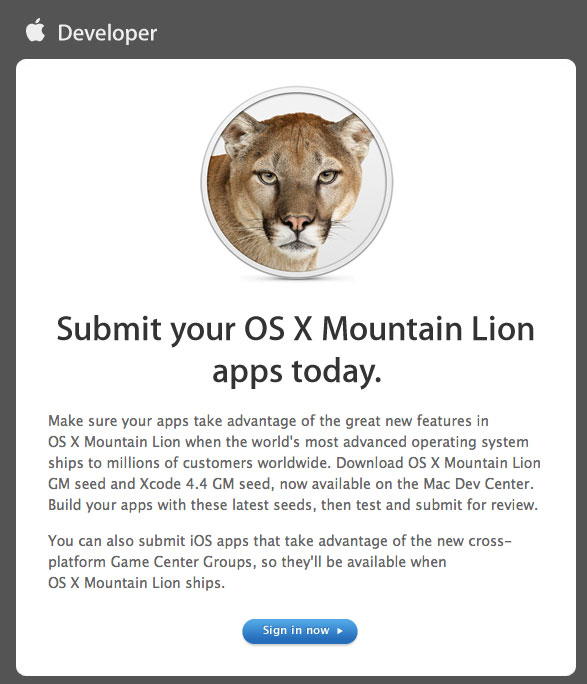Click the arrow on the Sign in button
Viewport: 587px width, 684px height.
tap(340, 631)
